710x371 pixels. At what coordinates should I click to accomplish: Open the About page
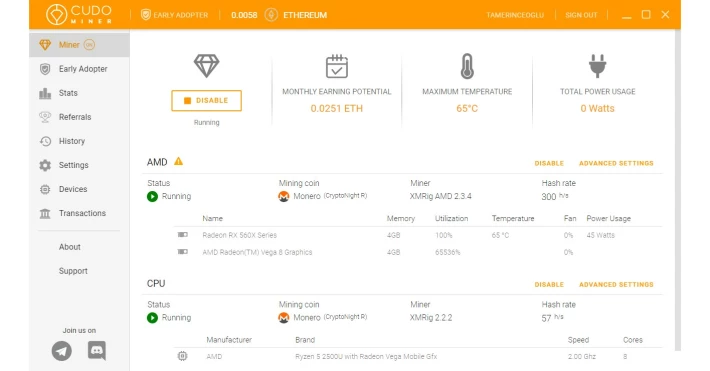70,247
